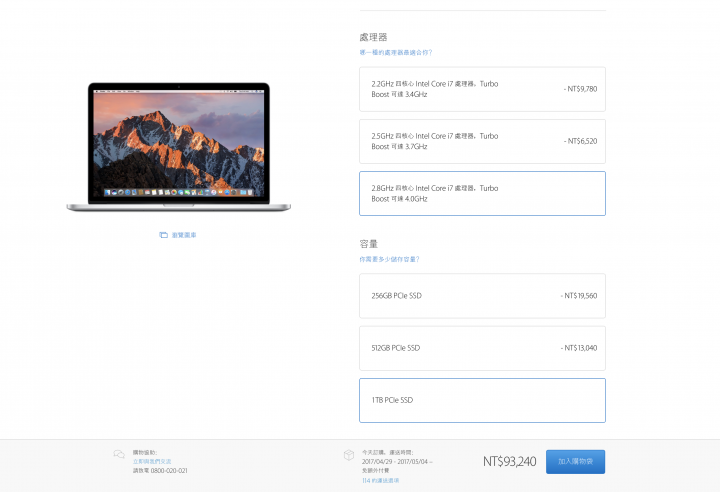
Task: Click the NT$93,240 total price
Action: (509, 461)
